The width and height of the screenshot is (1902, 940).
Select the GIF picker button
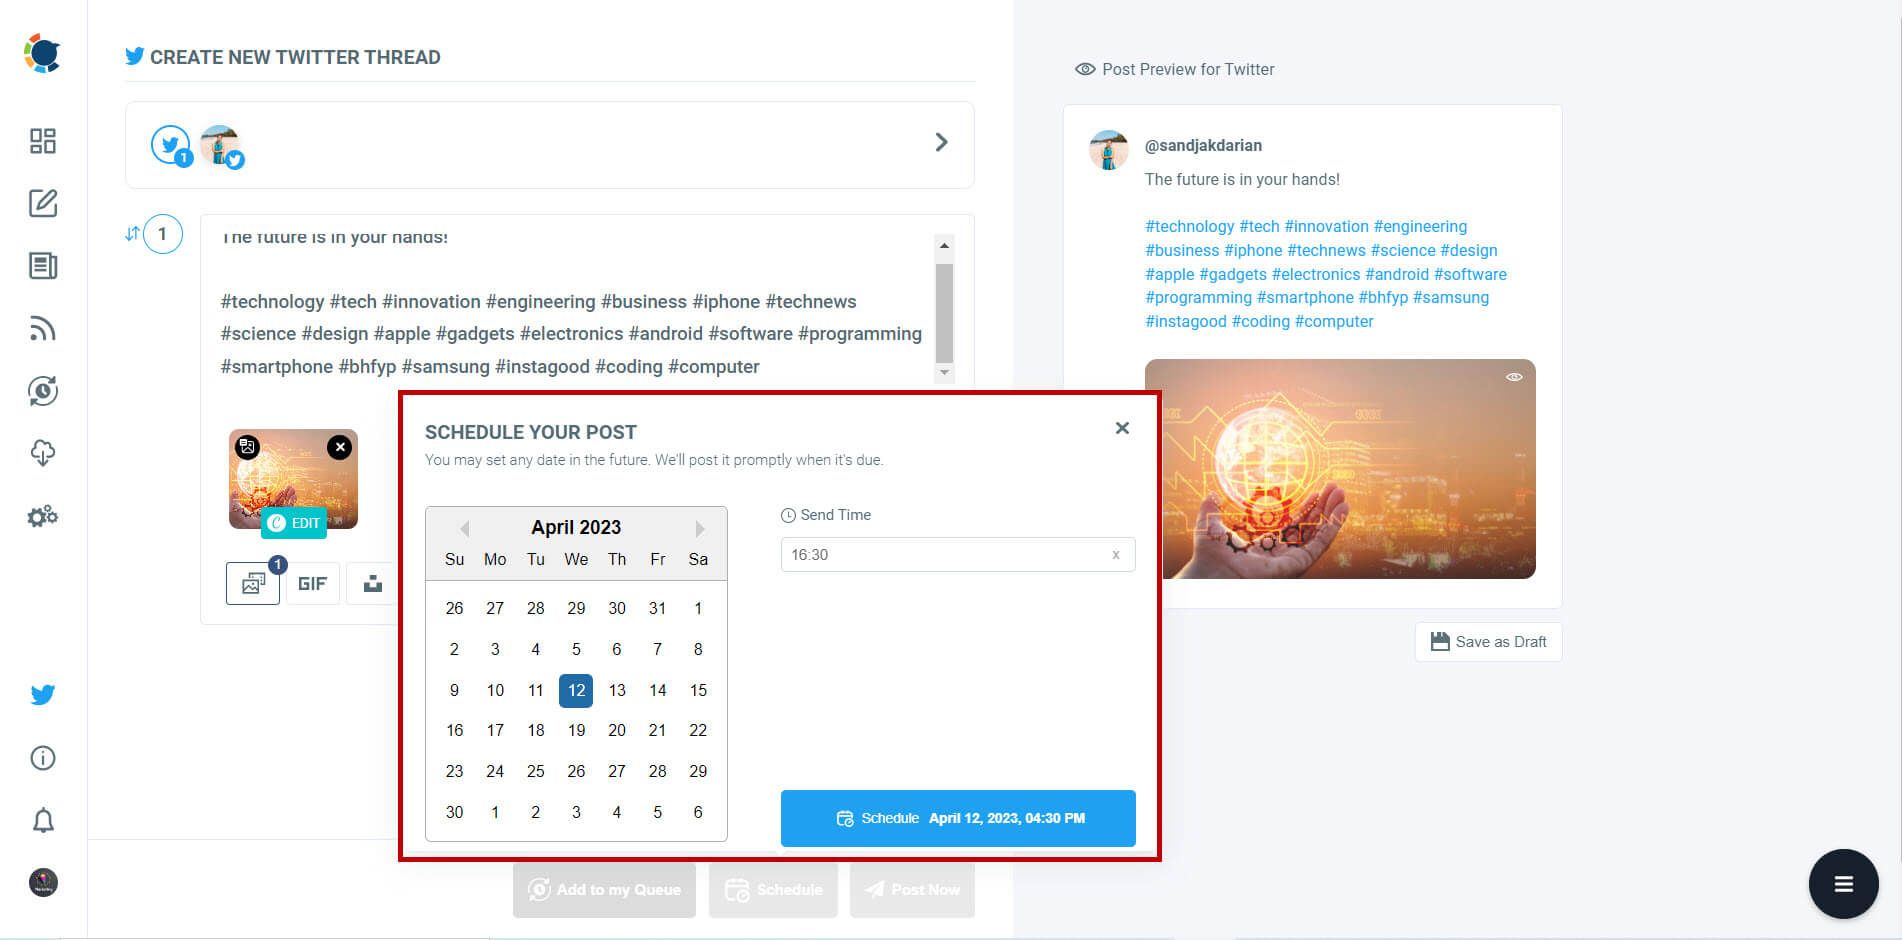tap(312, 583)
